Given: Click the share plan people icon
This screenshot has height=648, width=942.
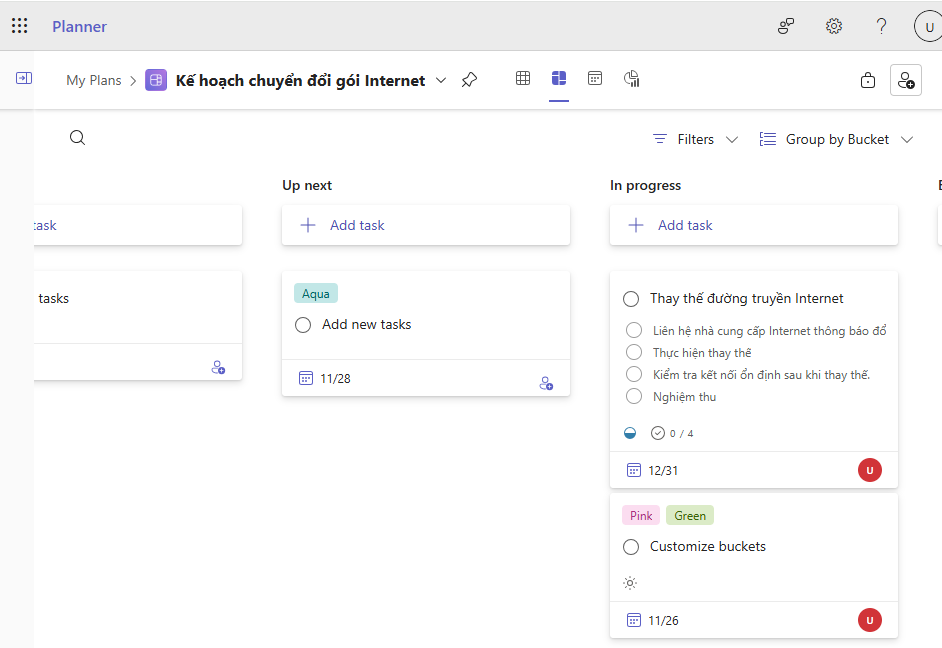Looking at the screenshot, I should point(905,80).
